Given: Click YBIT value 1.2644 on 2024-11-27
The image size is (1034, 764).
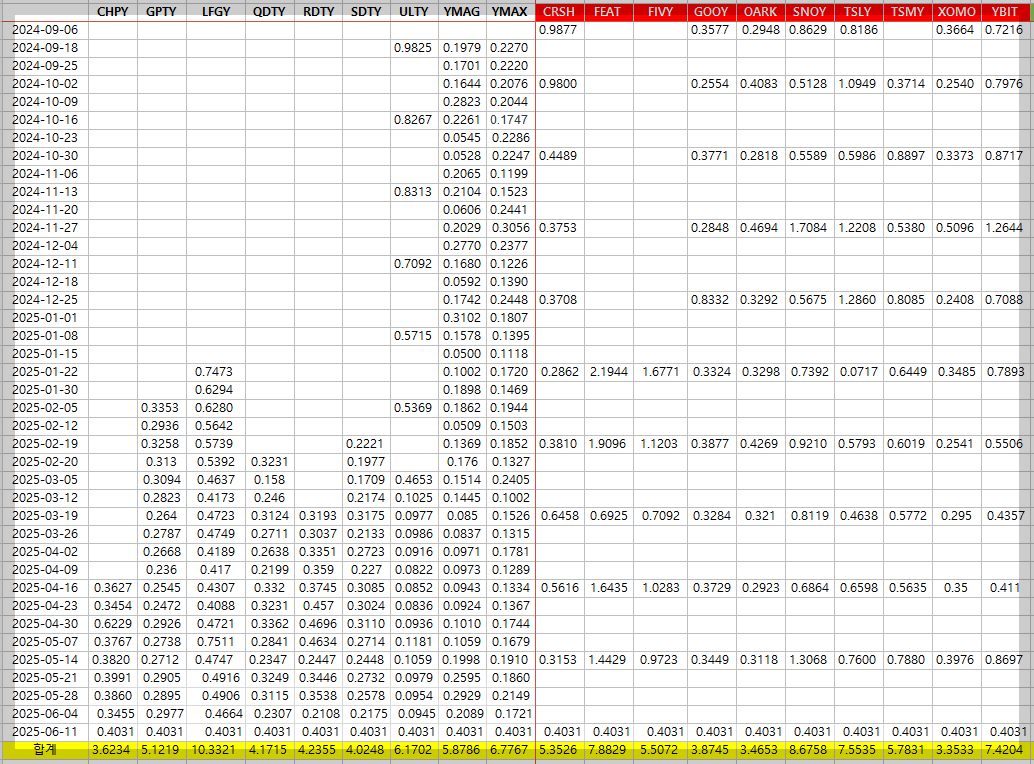Looking at the screenshot, I should (1004, 227).
